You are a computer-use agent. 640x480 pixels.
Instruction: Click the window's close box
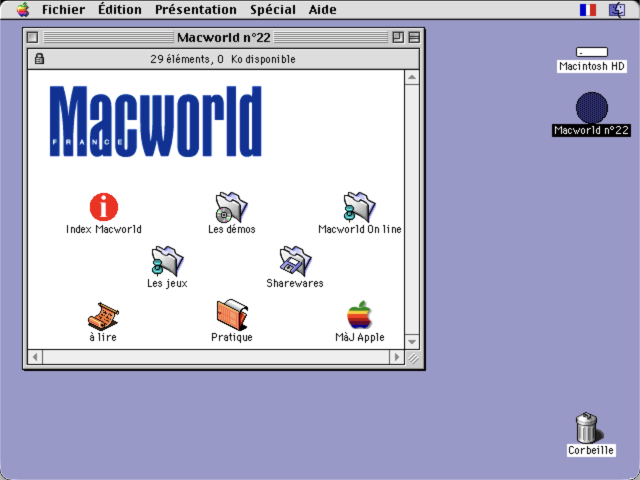click(x=33, y=38)
